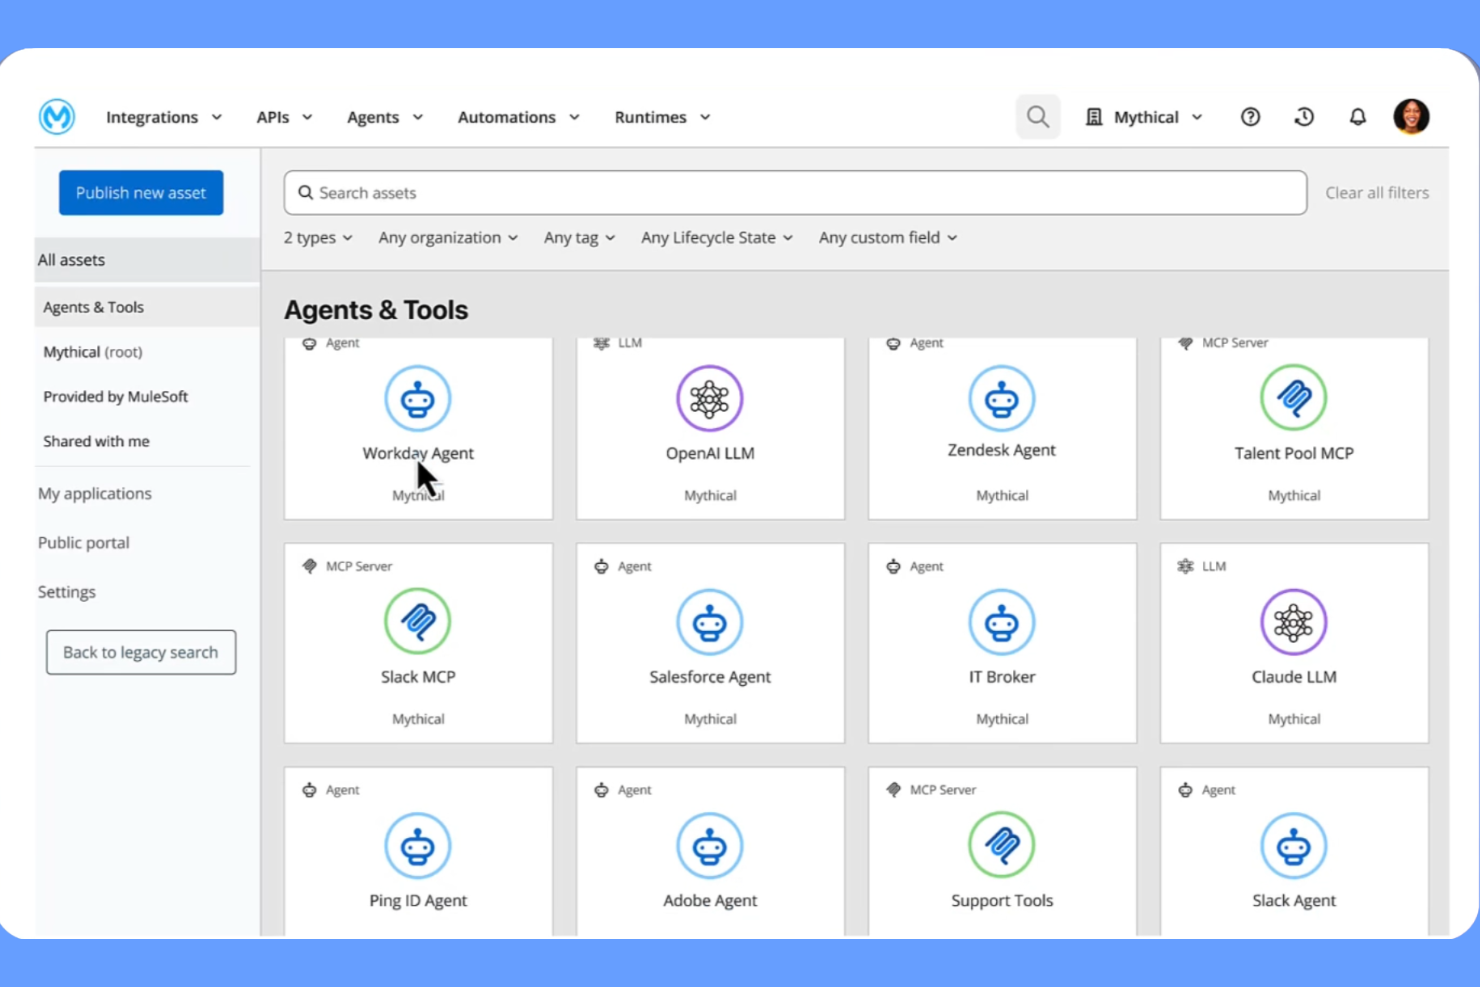Open the Any custom field filter
This screenshot has width=1480, height=987.
[x=888, y=238]
